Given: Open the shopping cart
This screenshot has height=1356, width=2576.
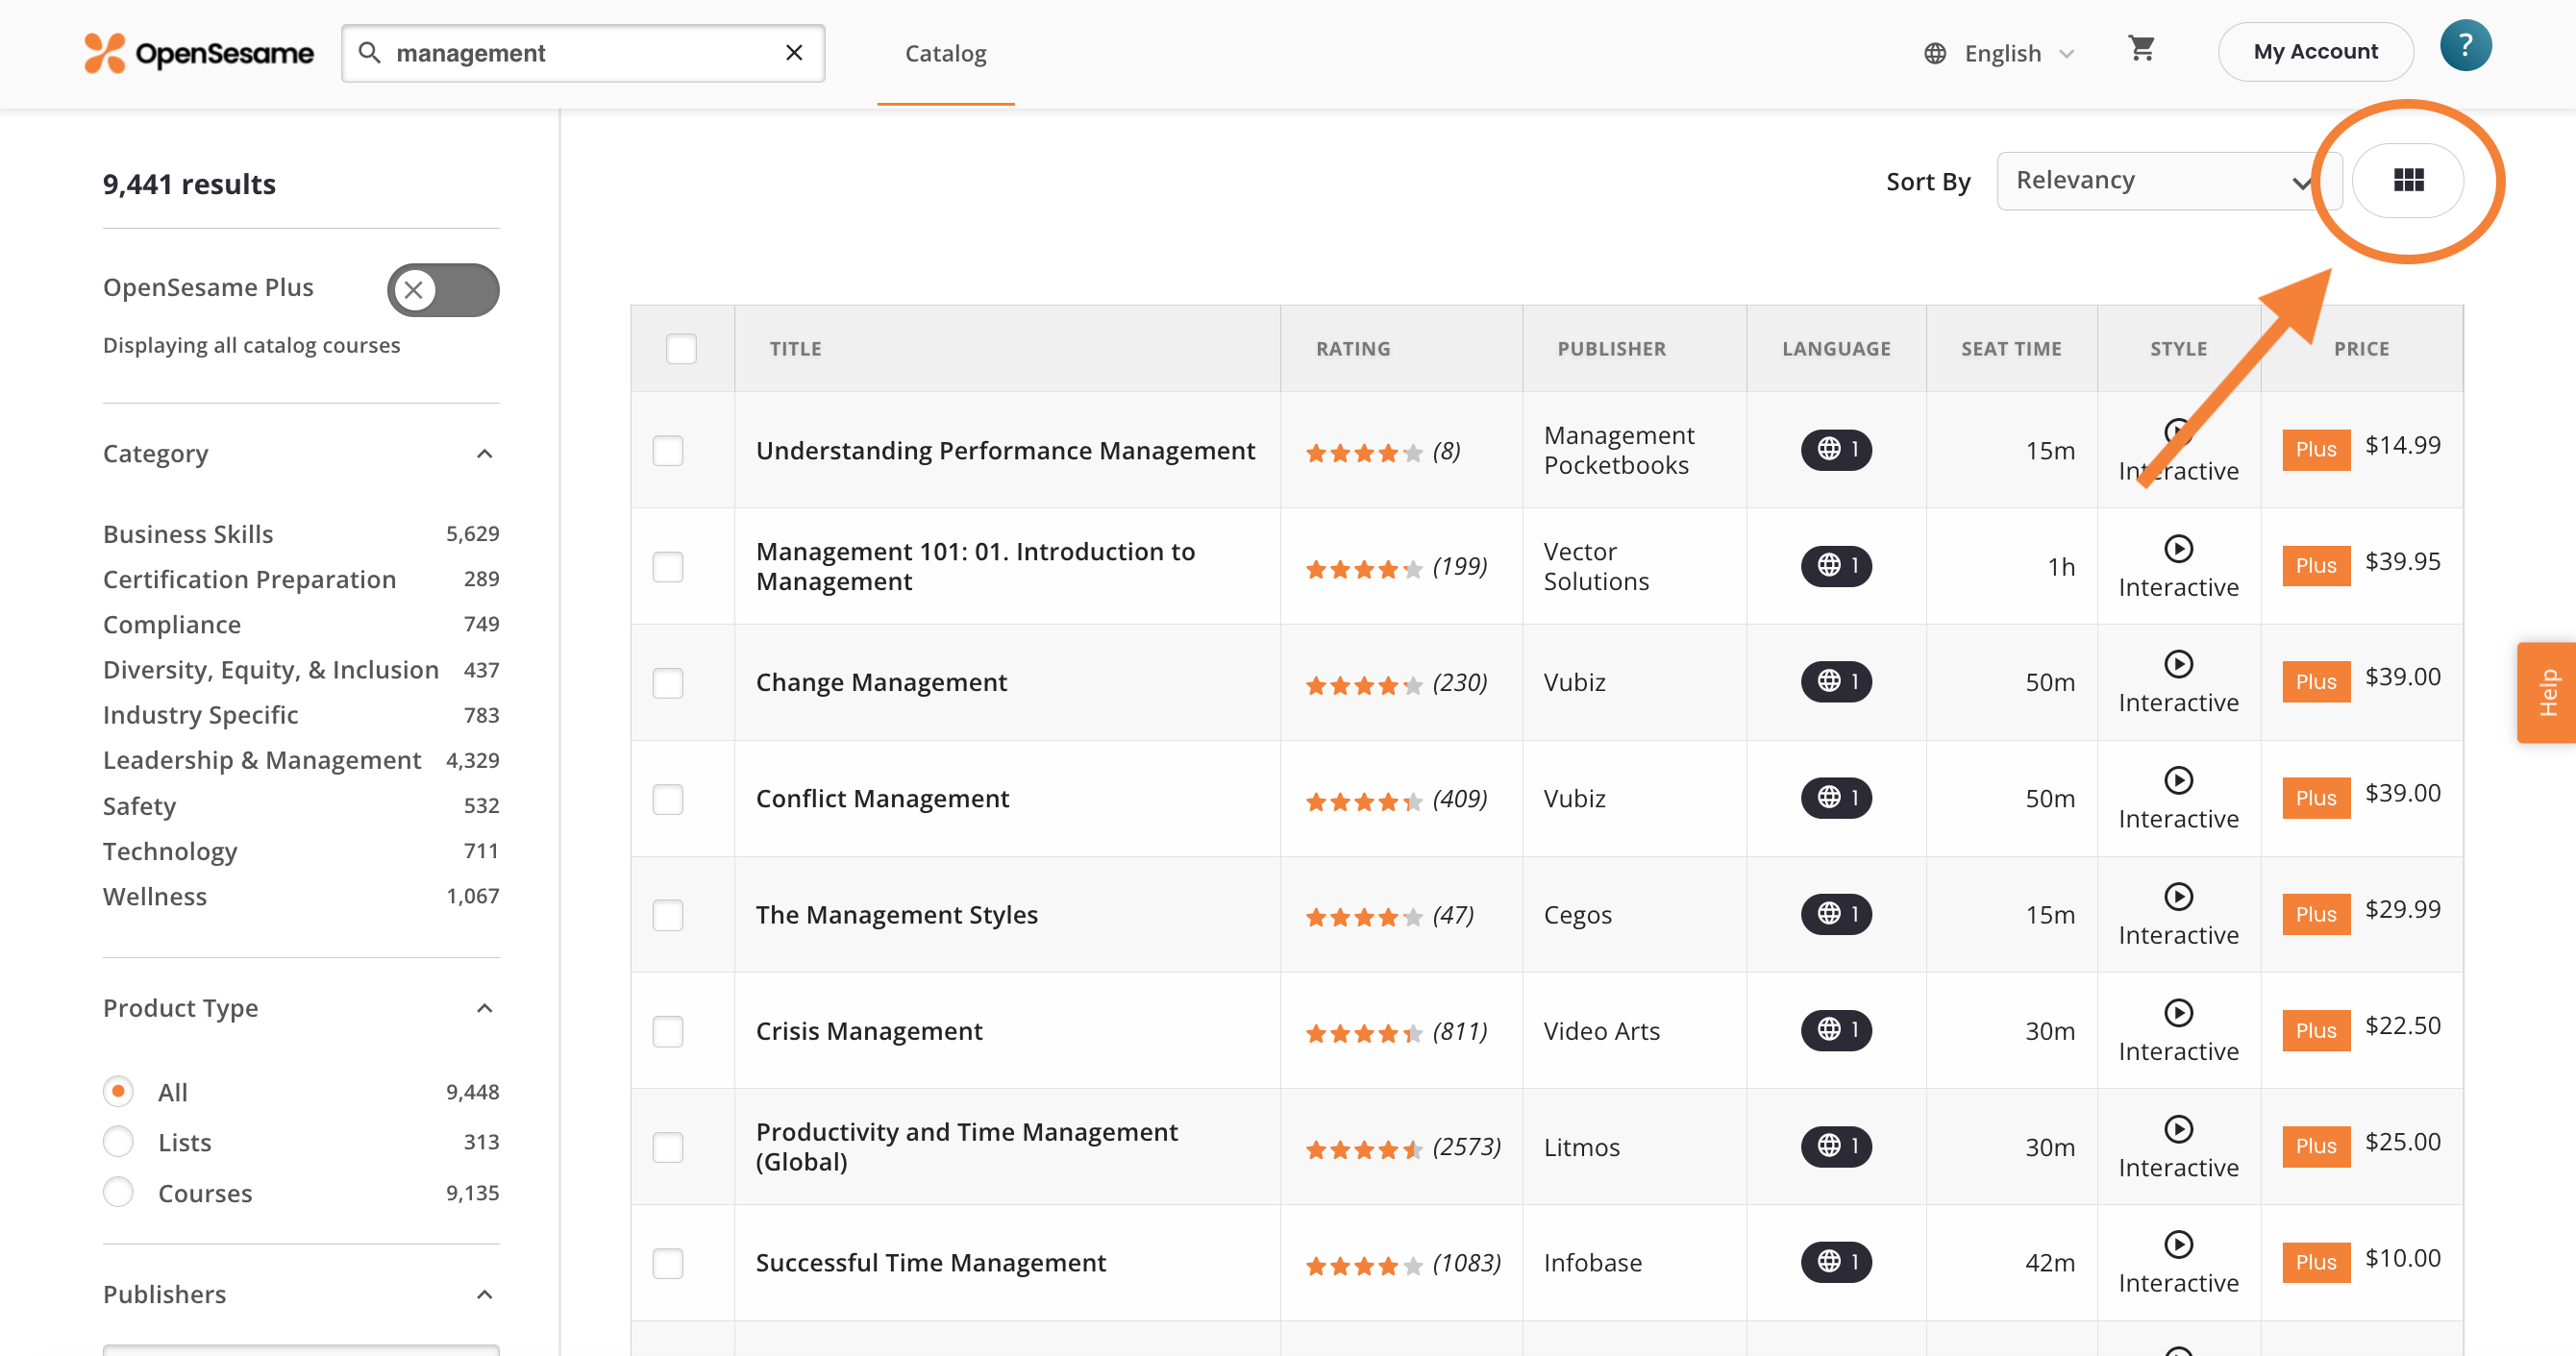Looking at the screenshot, I should tap(2141, 49).
